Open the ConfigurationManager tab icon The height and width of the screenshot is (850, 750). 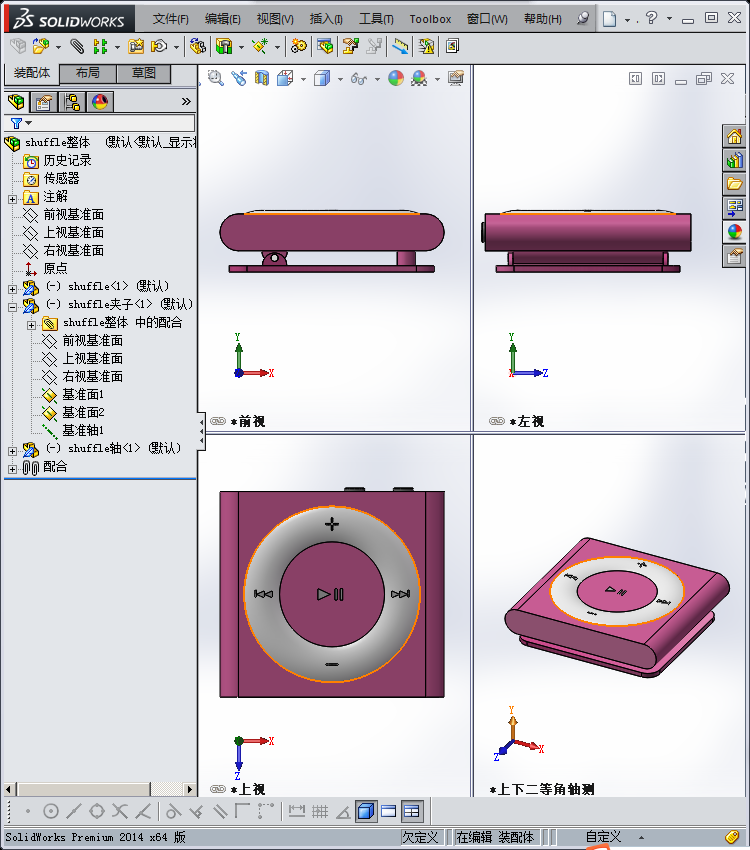tap(72, 102)
